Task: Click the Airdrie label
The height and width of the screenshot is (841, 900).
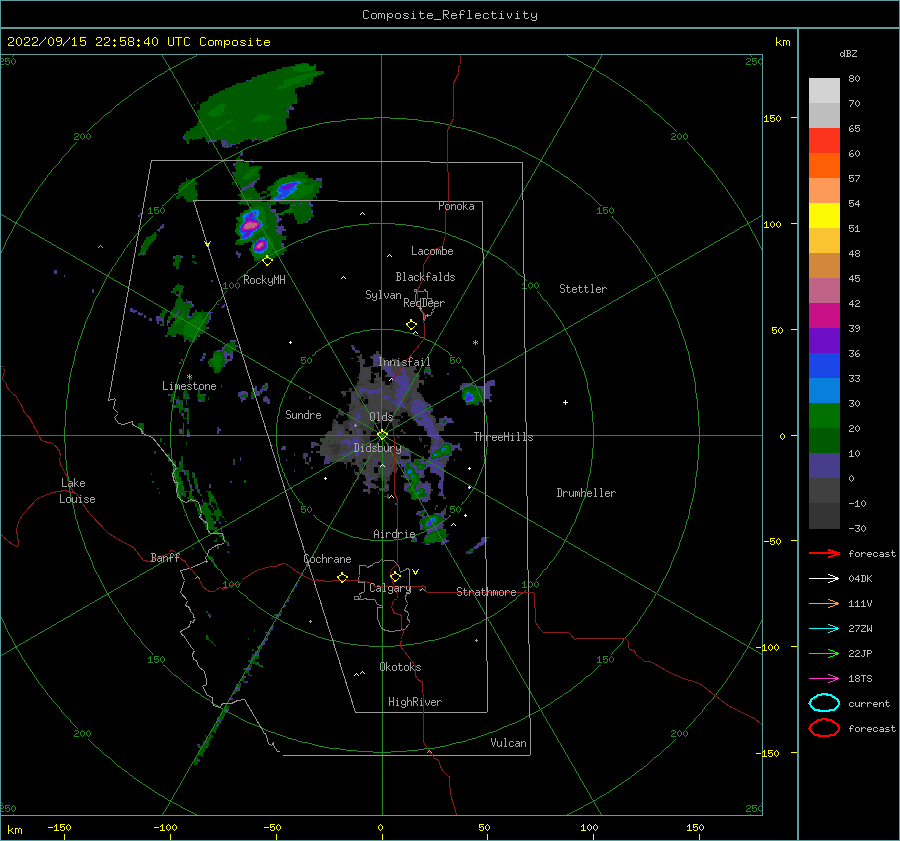Action: 394,534
